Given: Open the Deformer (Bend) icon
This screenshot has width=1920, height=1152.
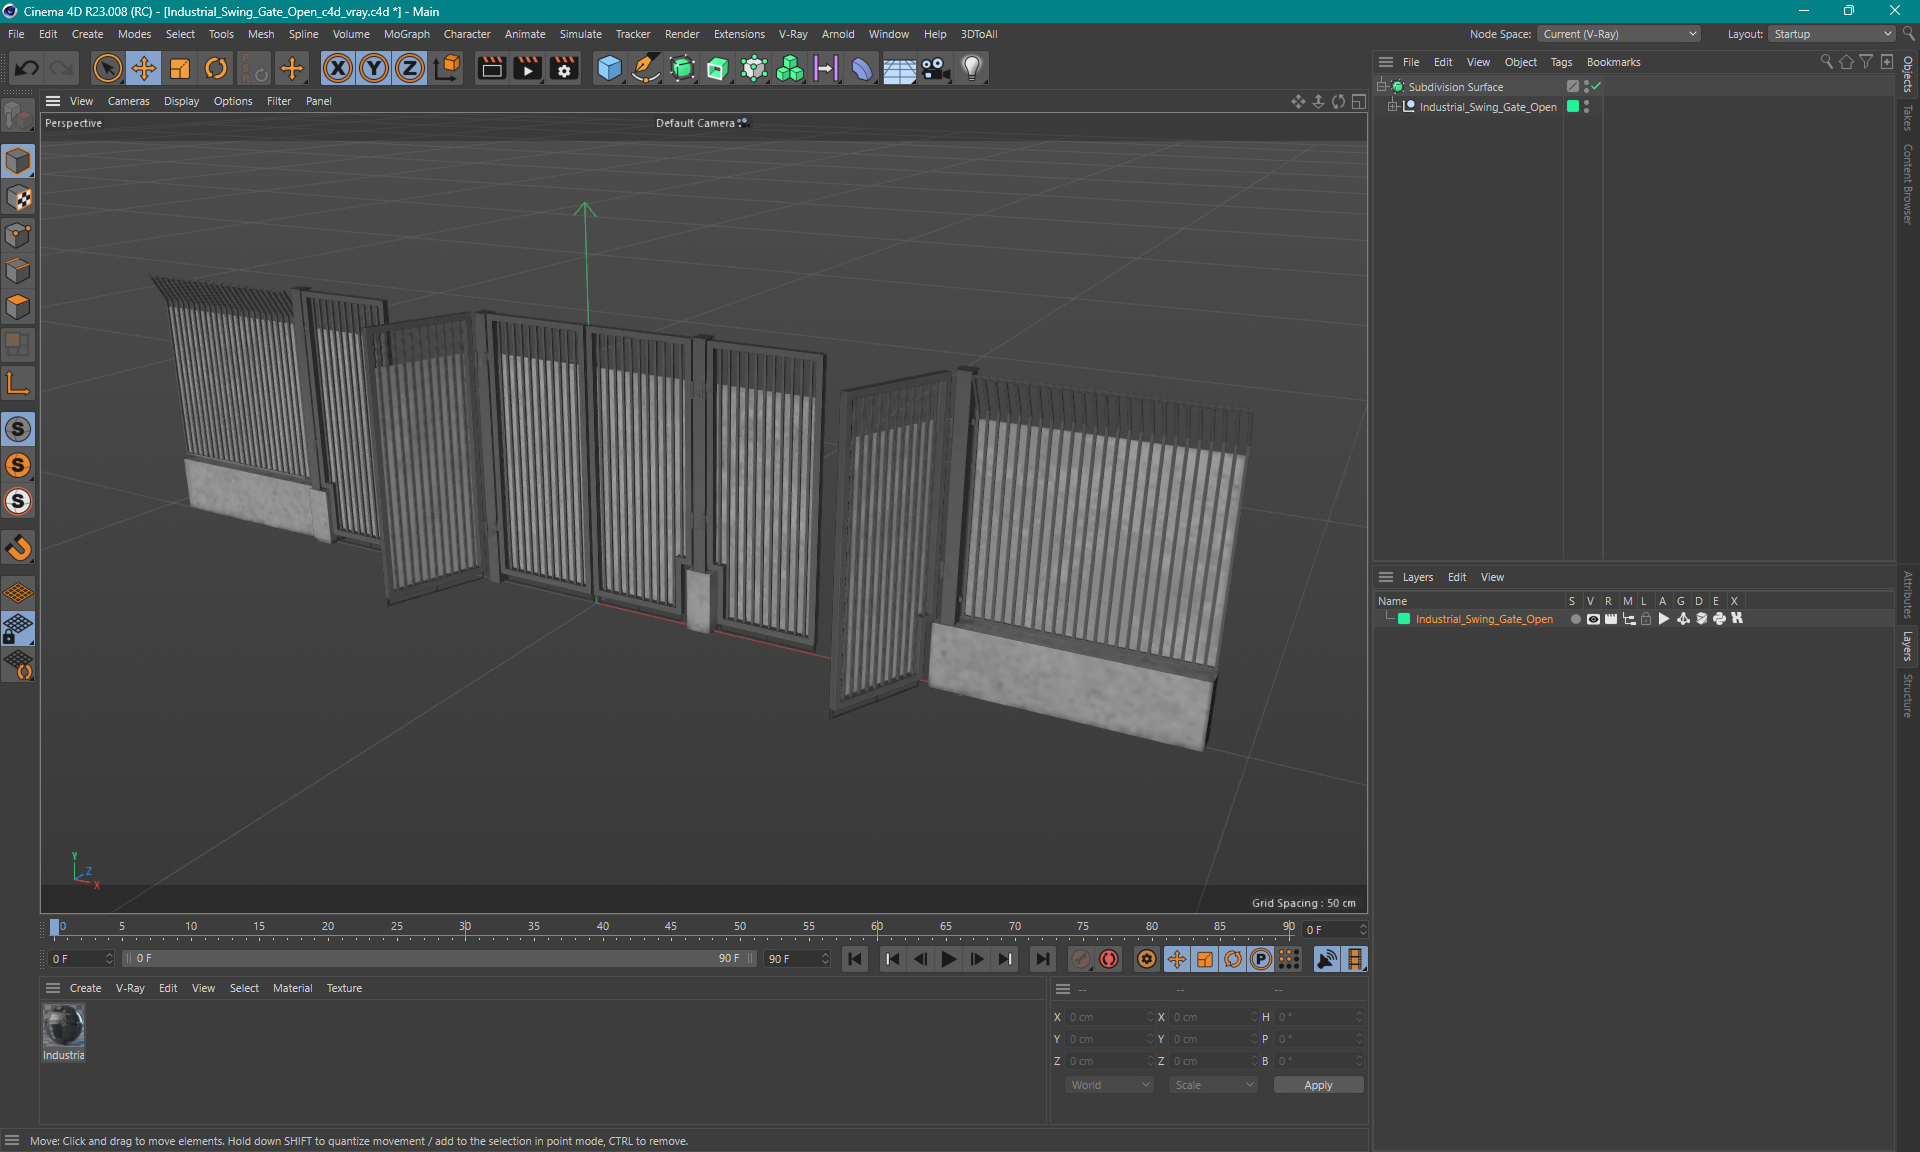Looking at the screenshot, I should [x=862, y=68].
